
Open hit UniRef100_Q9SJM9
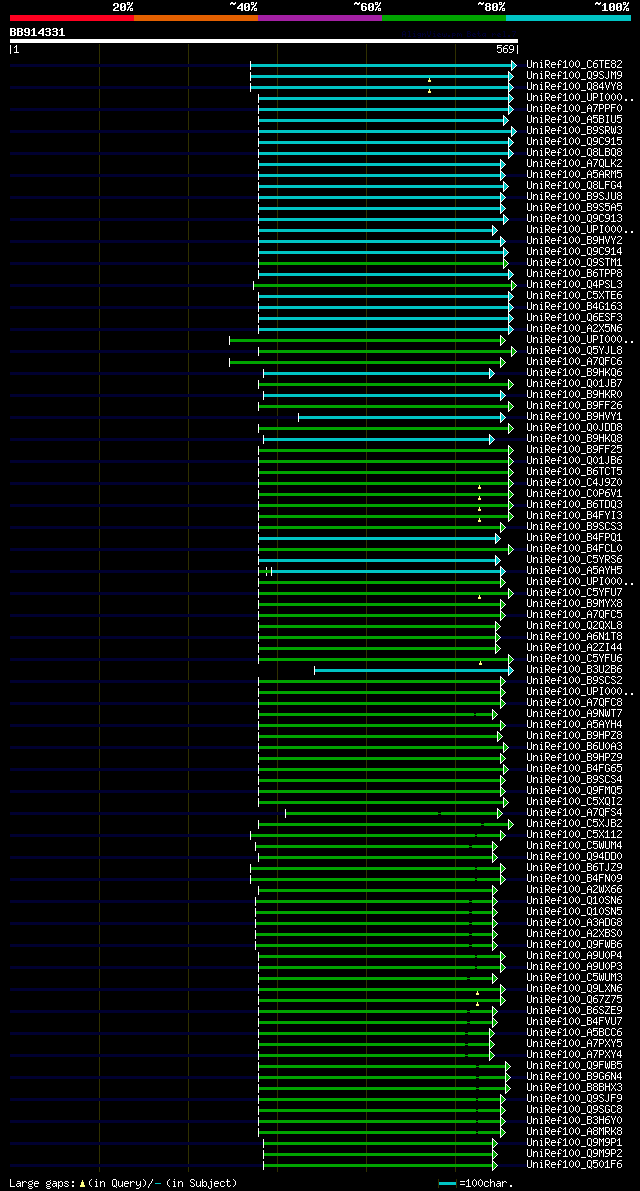pyautogui.click(x=574, y=76)
